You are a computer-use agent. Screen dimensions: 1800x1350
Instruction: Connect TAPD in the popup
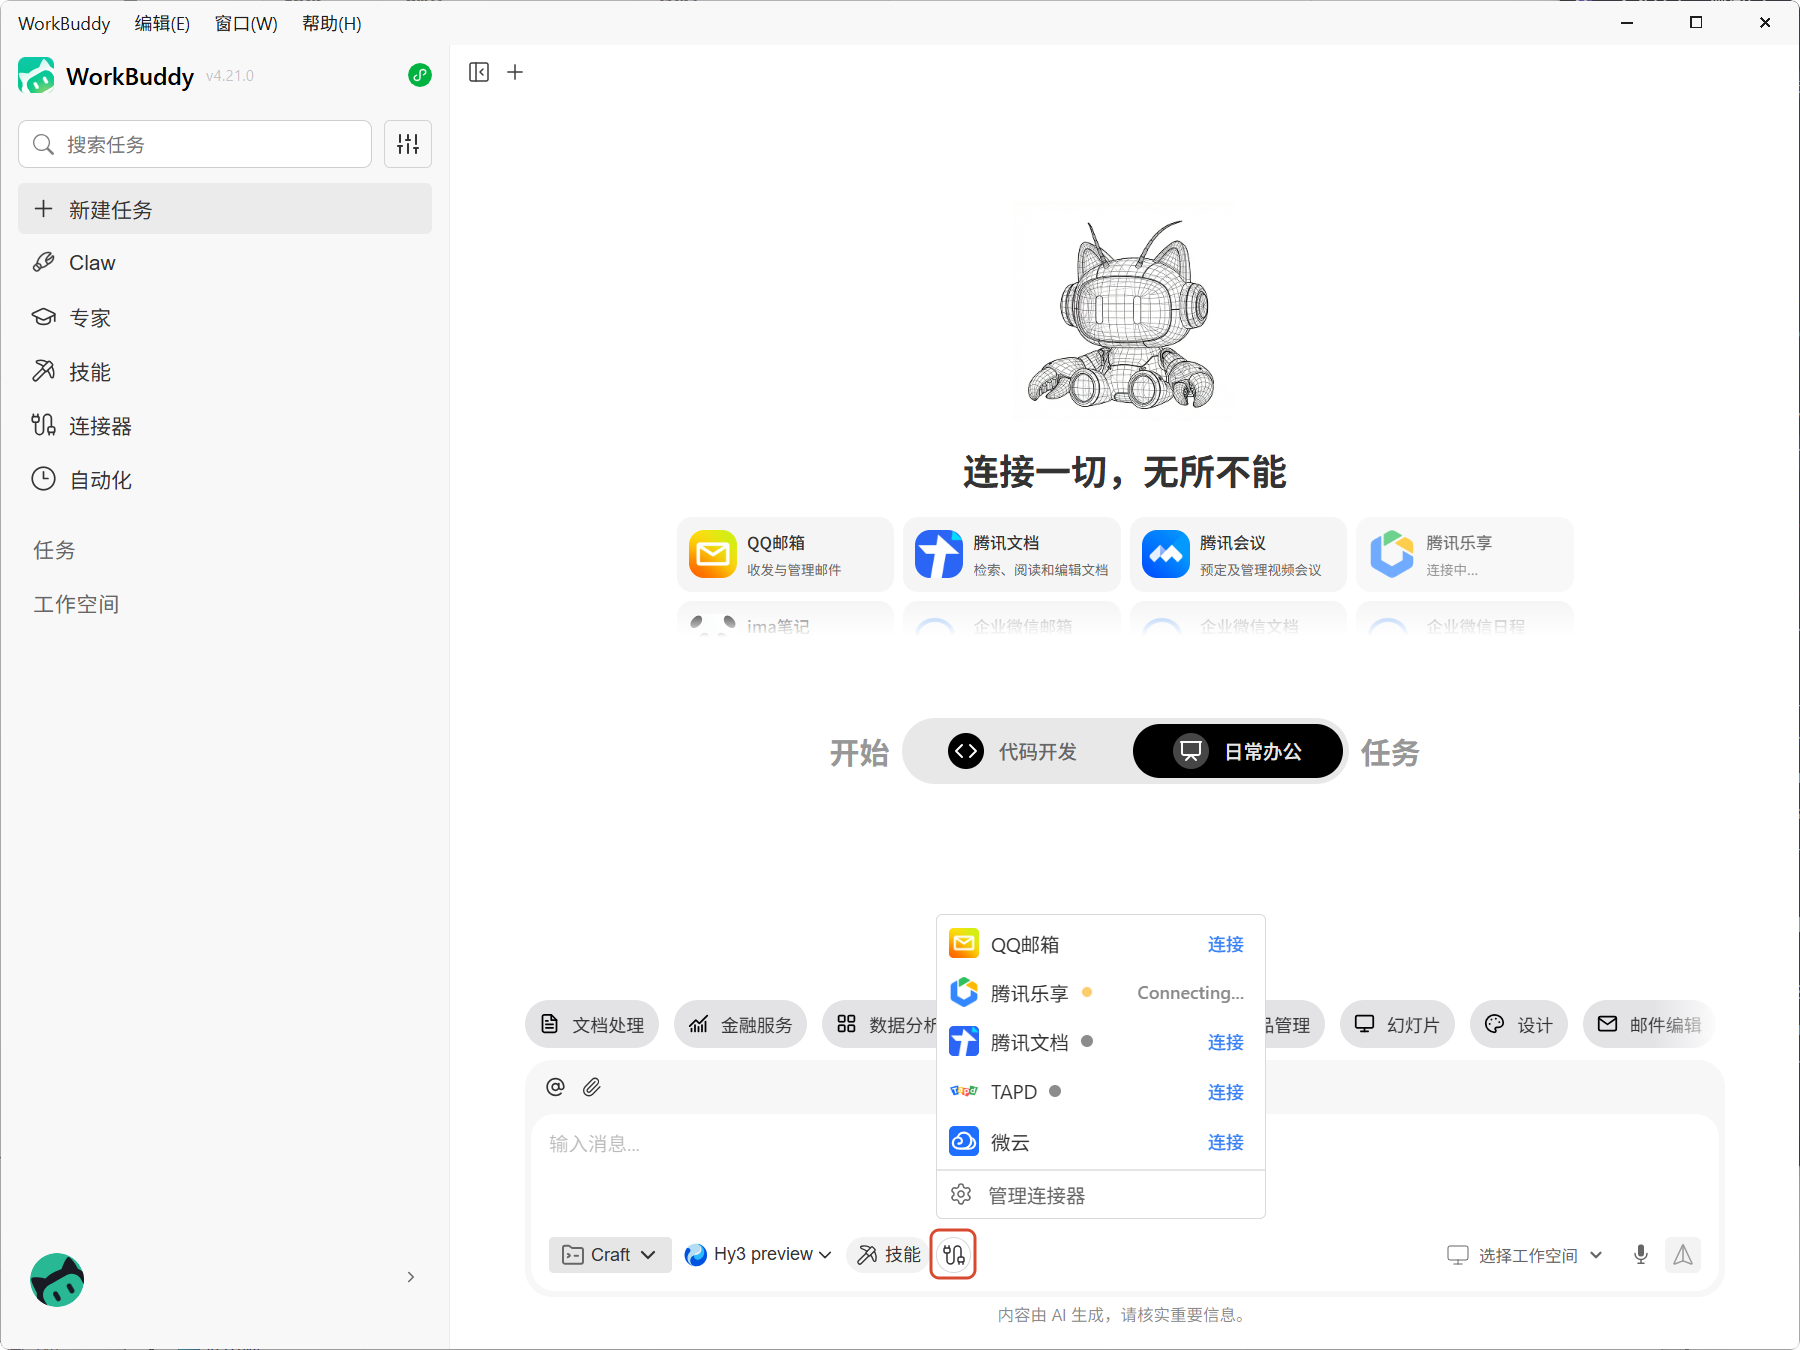point(1225,1092)
